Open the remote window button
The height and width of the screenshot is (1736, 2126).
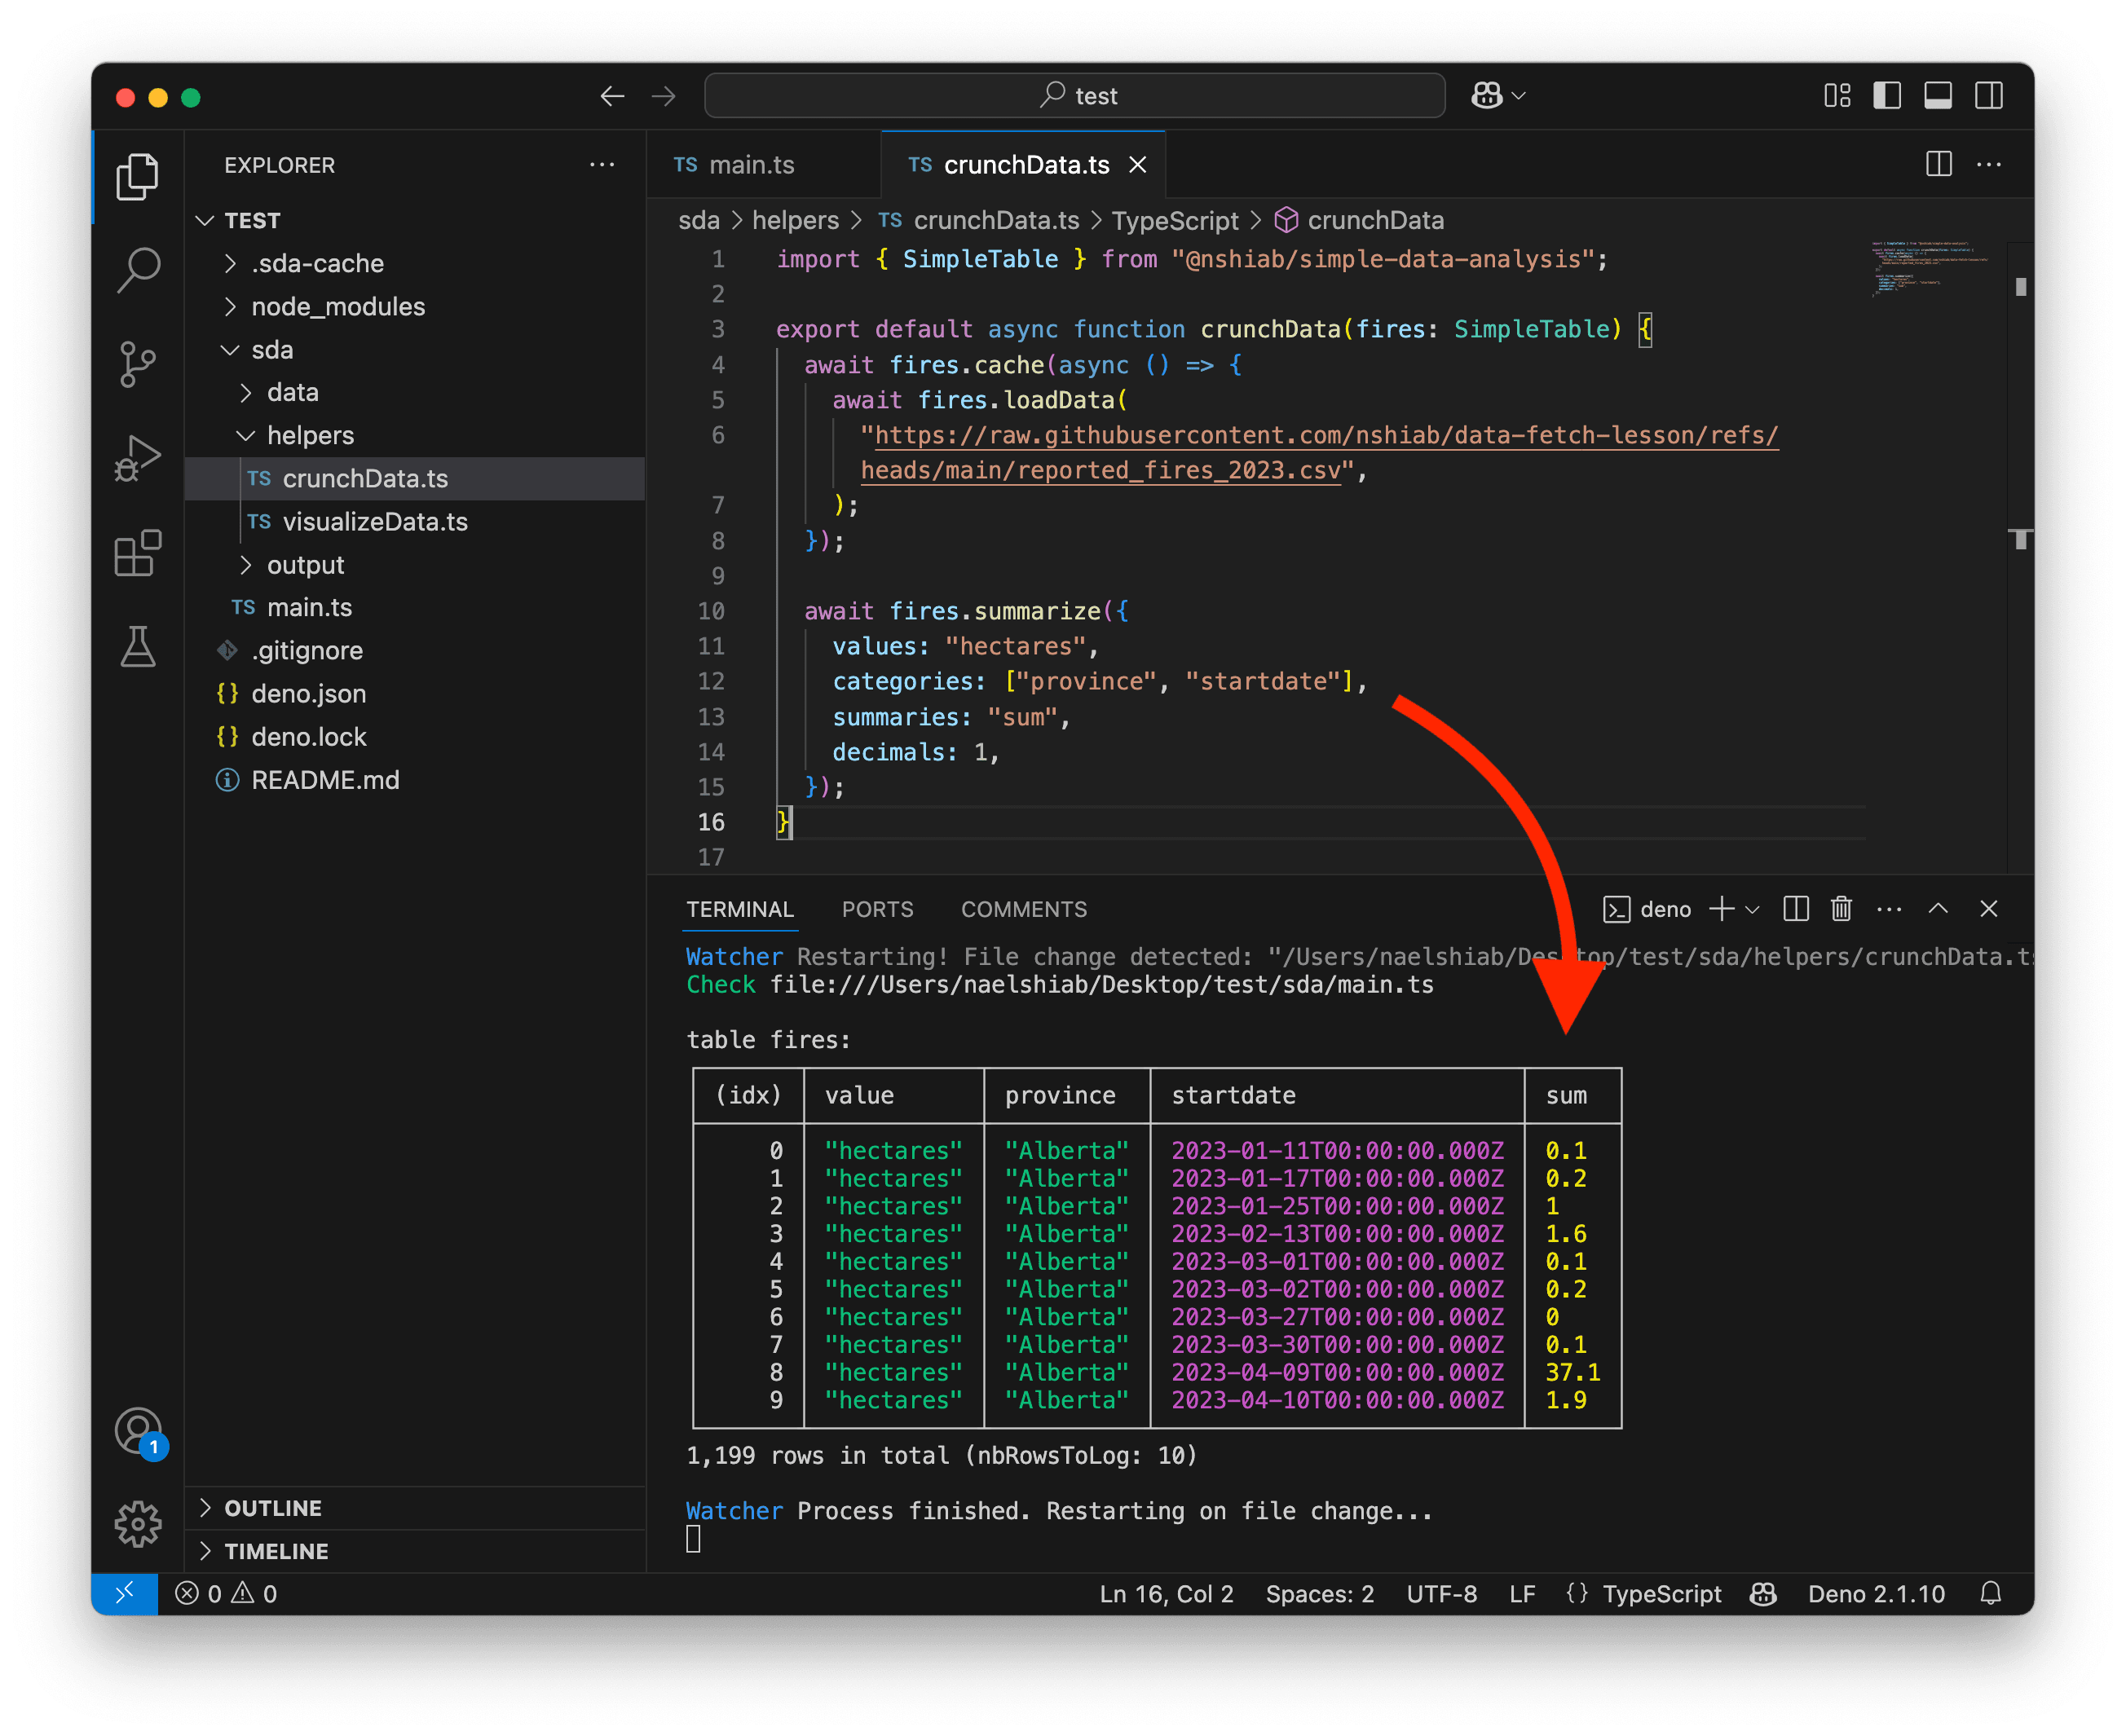(125, 1594)
